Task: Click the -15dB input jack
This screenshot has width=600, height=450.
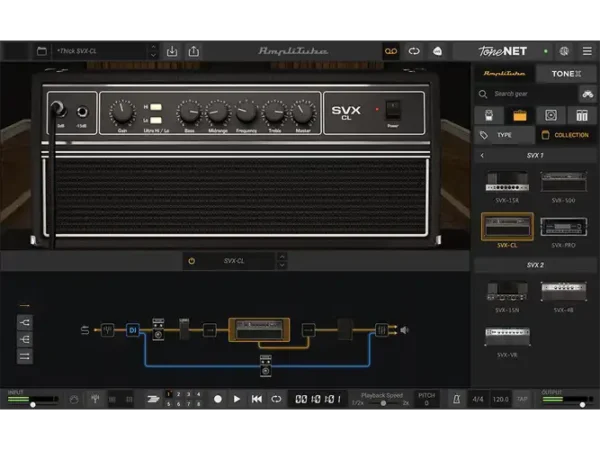Action: pyautogui.click(x=82, y=112)
